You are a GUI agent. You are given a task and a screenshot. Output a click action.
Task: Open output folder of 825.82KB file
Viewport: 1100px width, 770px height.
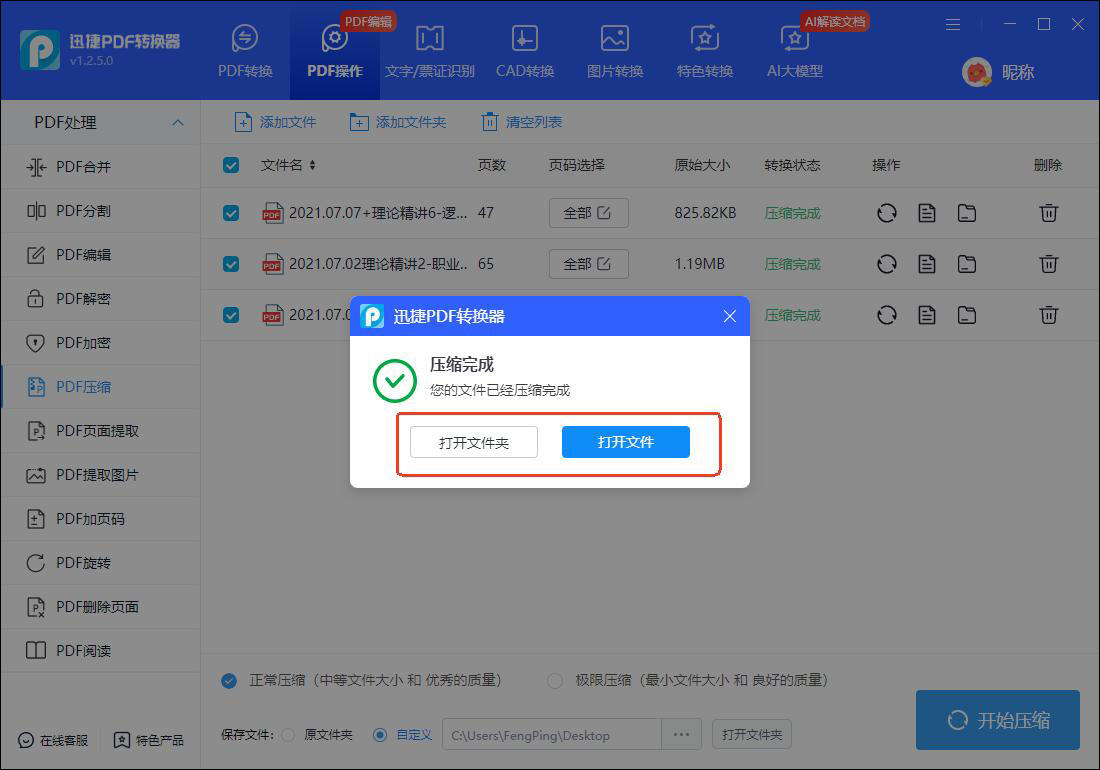point(967,212)
